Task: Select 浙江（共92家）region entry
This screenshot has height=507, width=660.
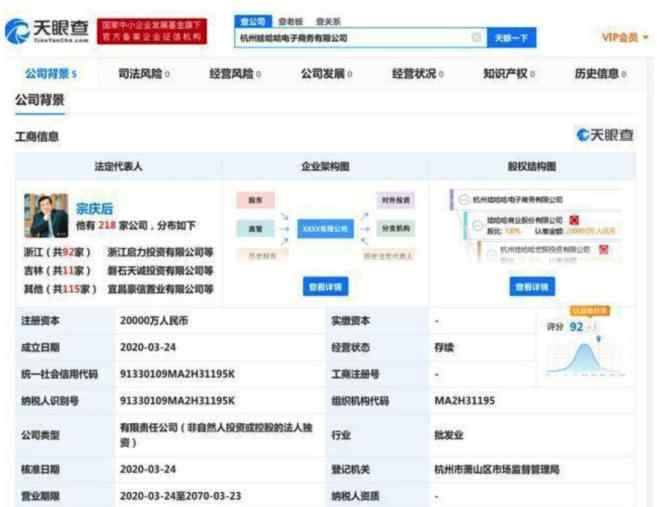Action: (x=57, y=252)
